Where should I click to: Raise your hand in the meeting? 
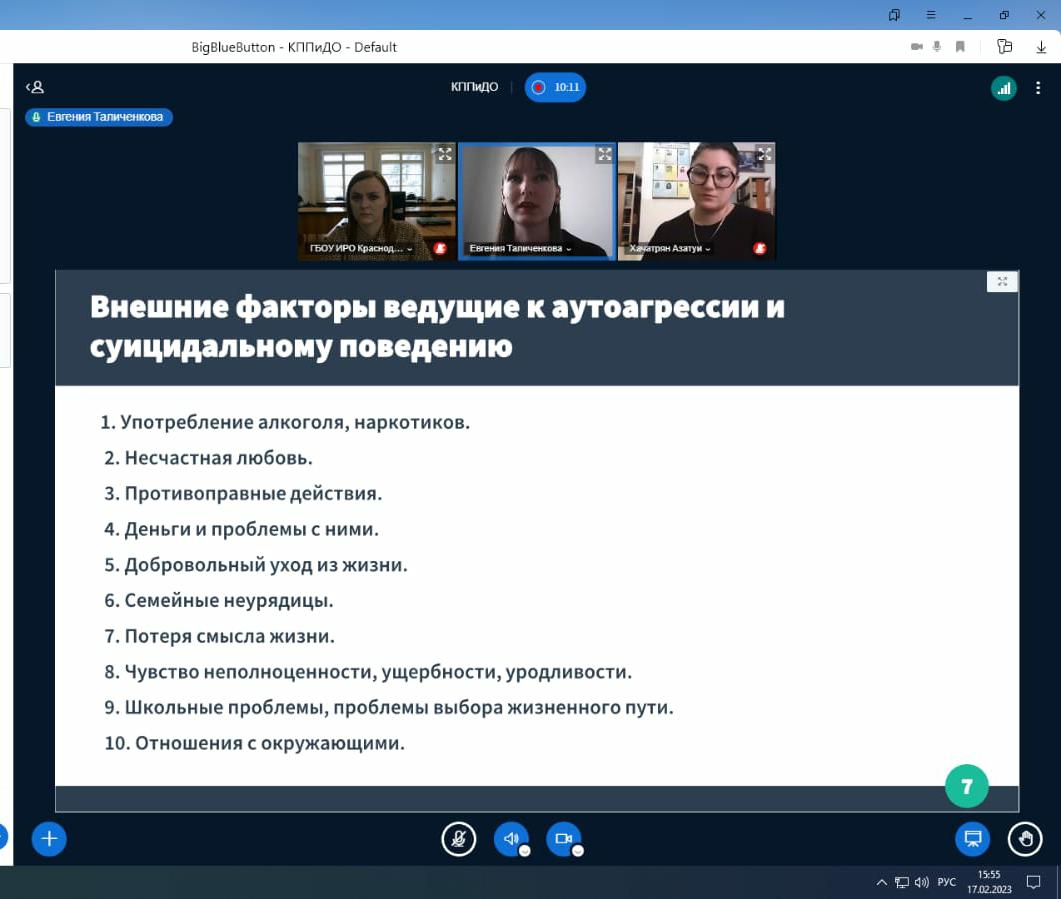tap(1024, 839)
